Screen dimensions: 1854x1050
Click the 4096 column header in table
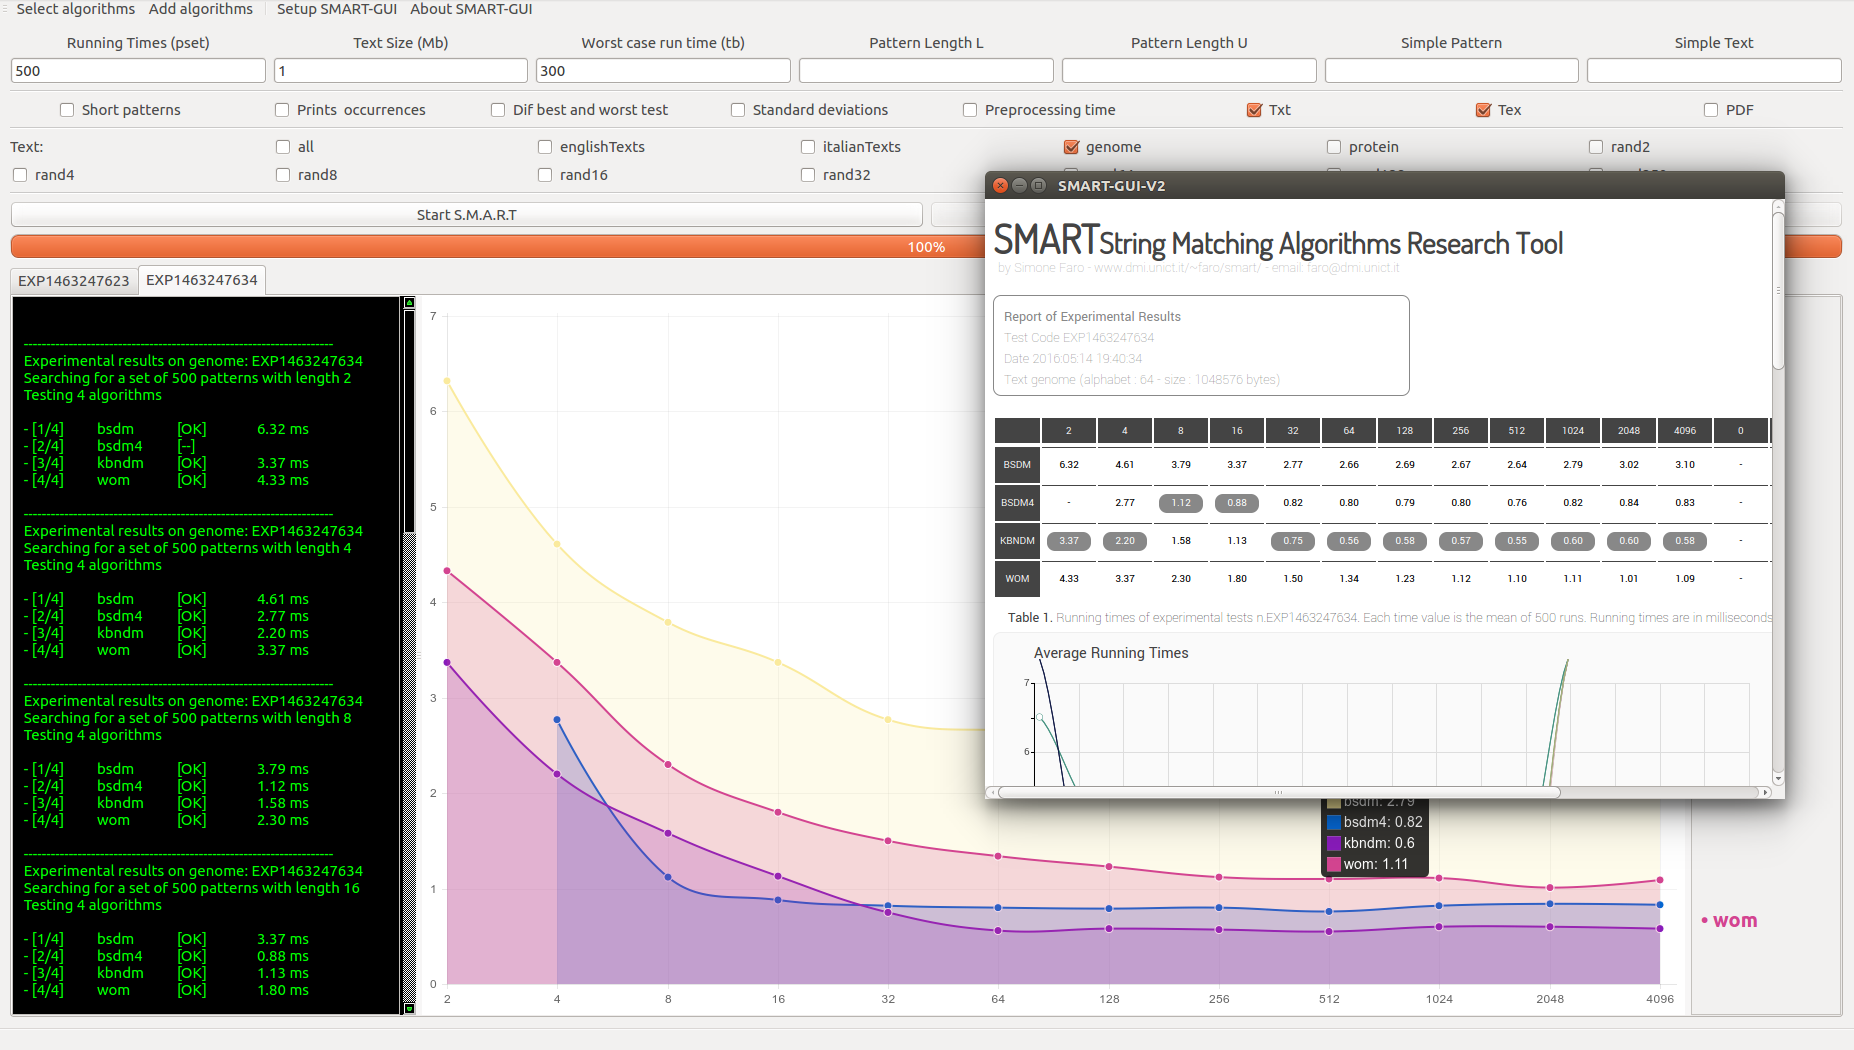click(1685, 431)
